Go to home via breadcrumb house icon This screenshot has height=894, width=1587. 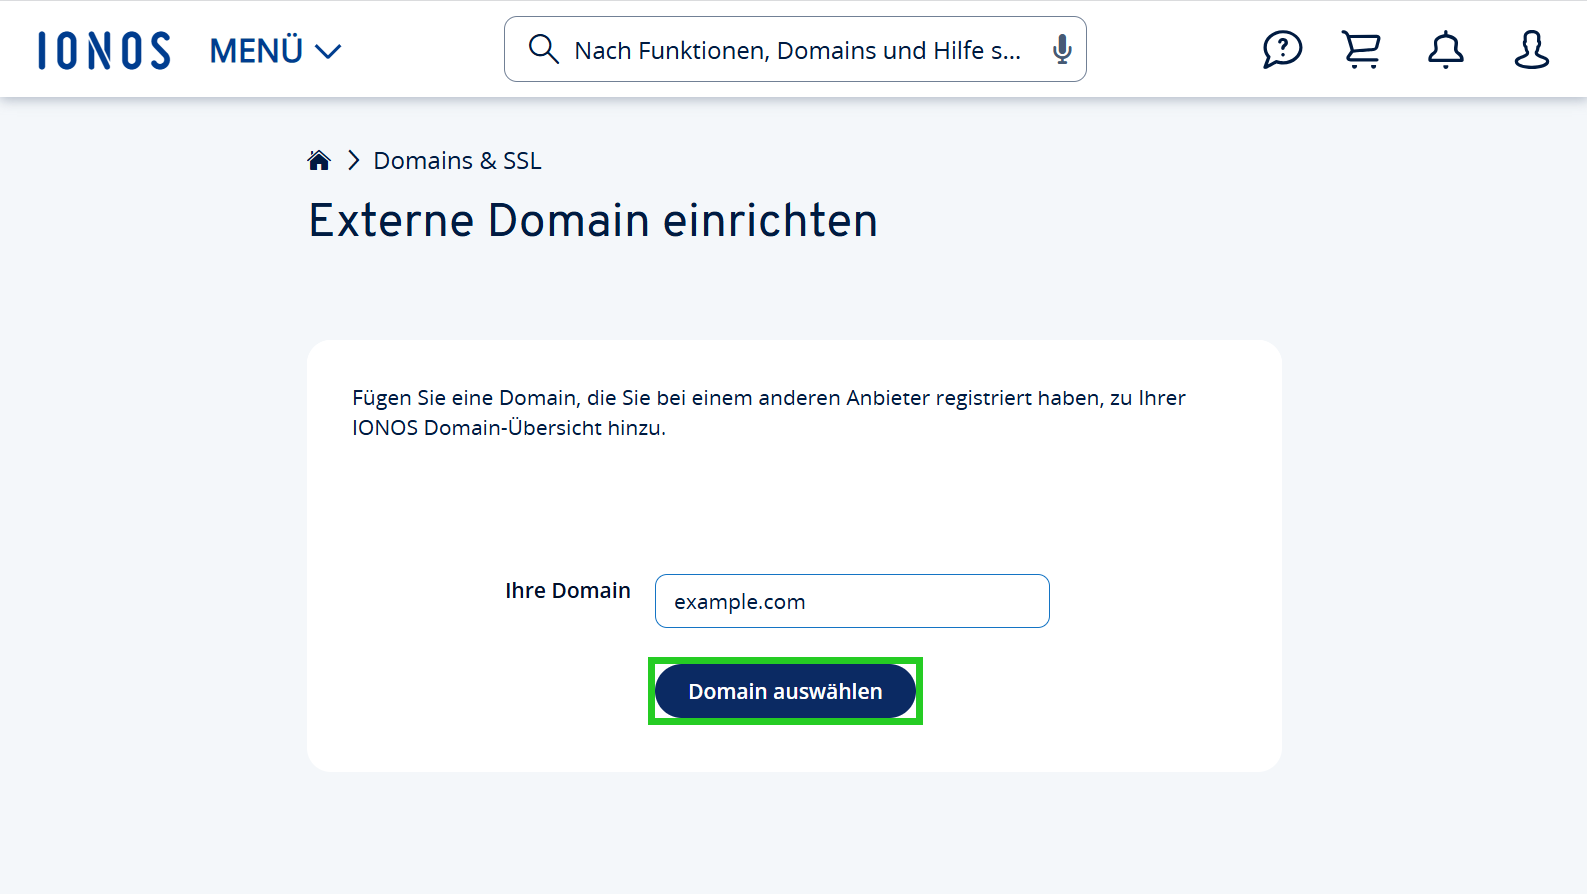click(x=319, y=160)
